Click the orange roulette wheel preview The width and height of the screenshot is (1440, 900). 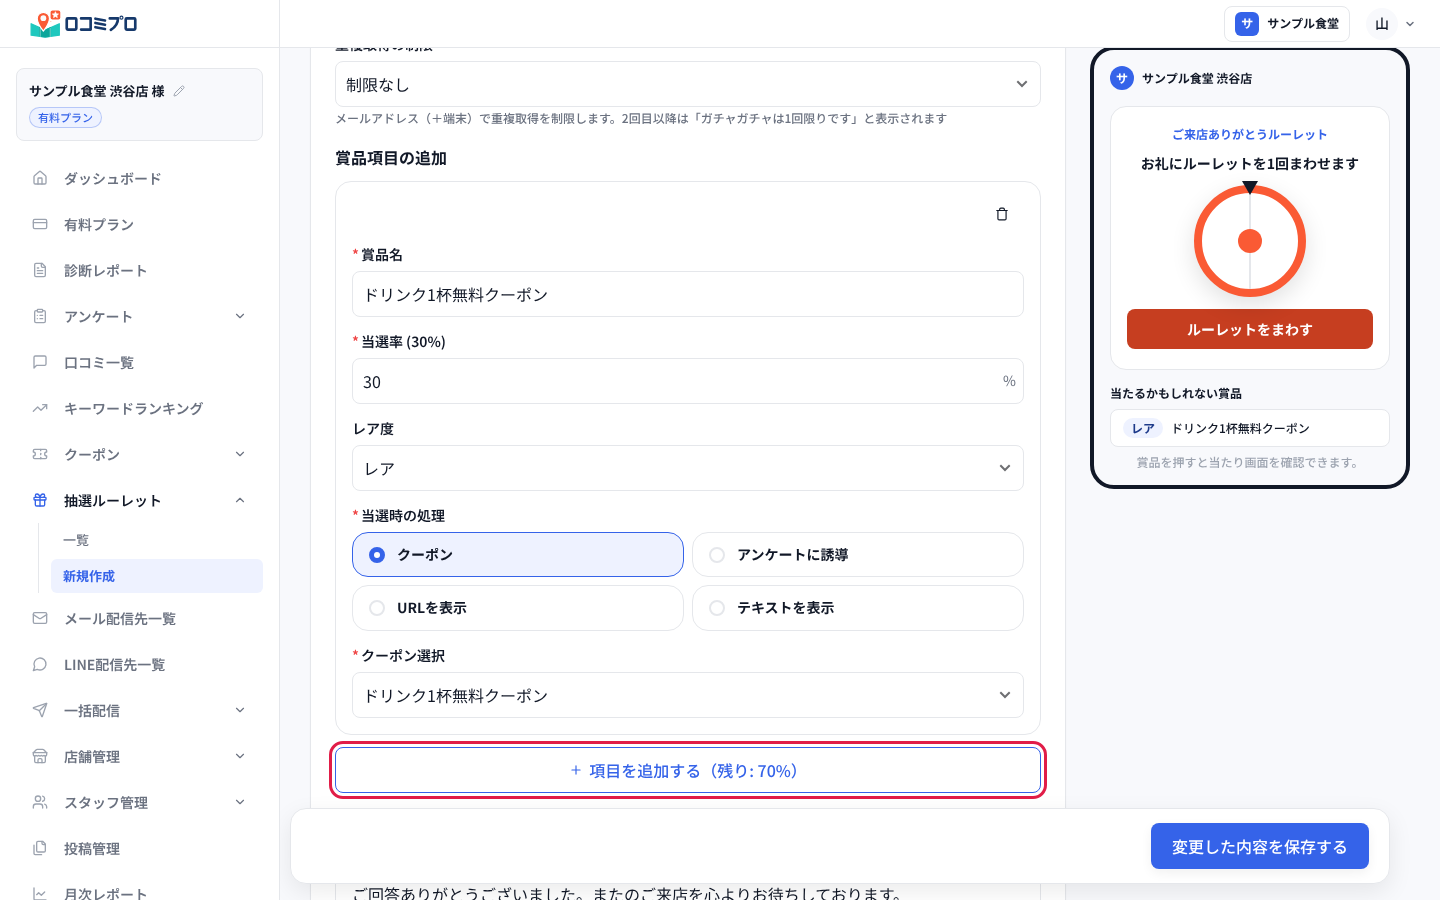click(x=1250, y=241)
